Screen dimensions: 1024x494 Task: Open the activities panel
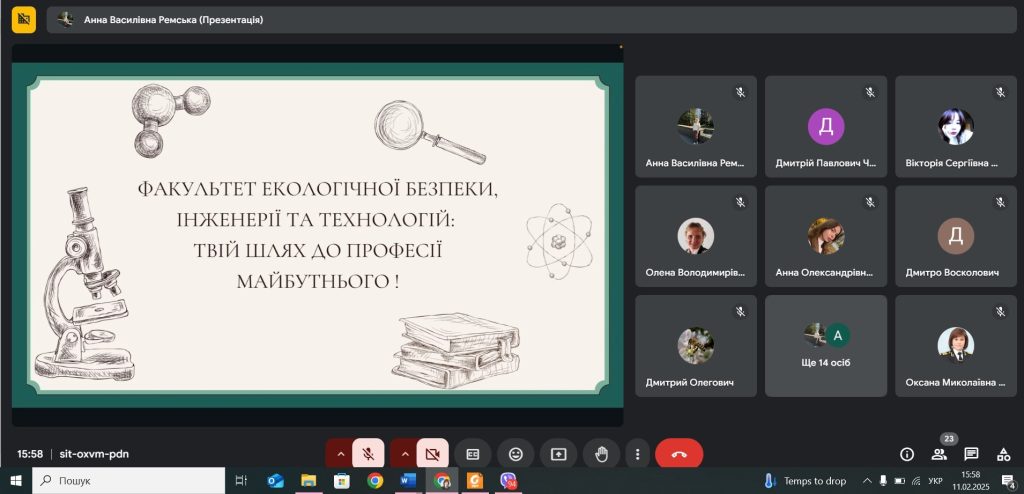tap(1003, 454)
